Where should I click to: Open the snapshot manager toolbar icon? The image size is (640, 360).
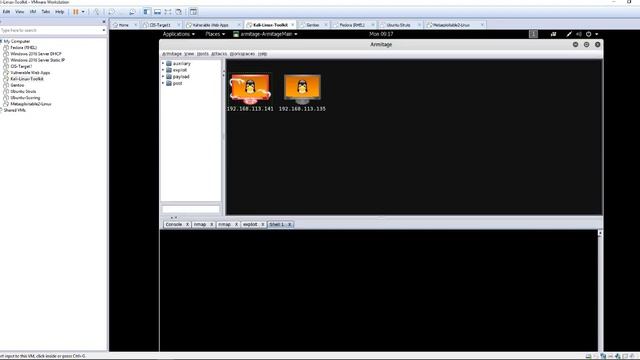click(x=132, y=12)
